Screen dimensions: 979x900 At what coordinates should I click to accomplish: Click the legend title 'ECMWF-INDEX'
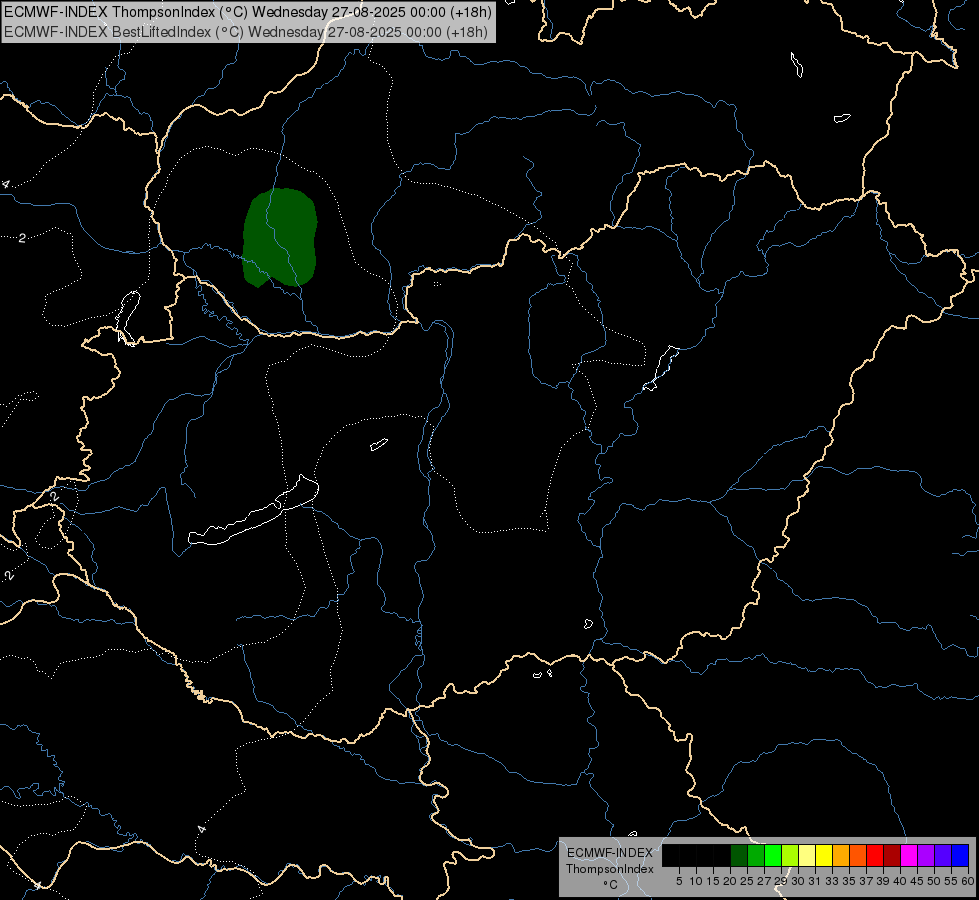(610, 853)
